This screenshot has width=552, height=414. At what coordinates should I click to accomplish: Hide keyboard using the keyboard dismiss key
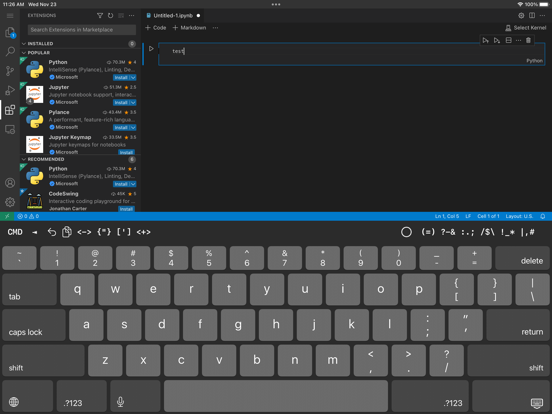[511, 397]
